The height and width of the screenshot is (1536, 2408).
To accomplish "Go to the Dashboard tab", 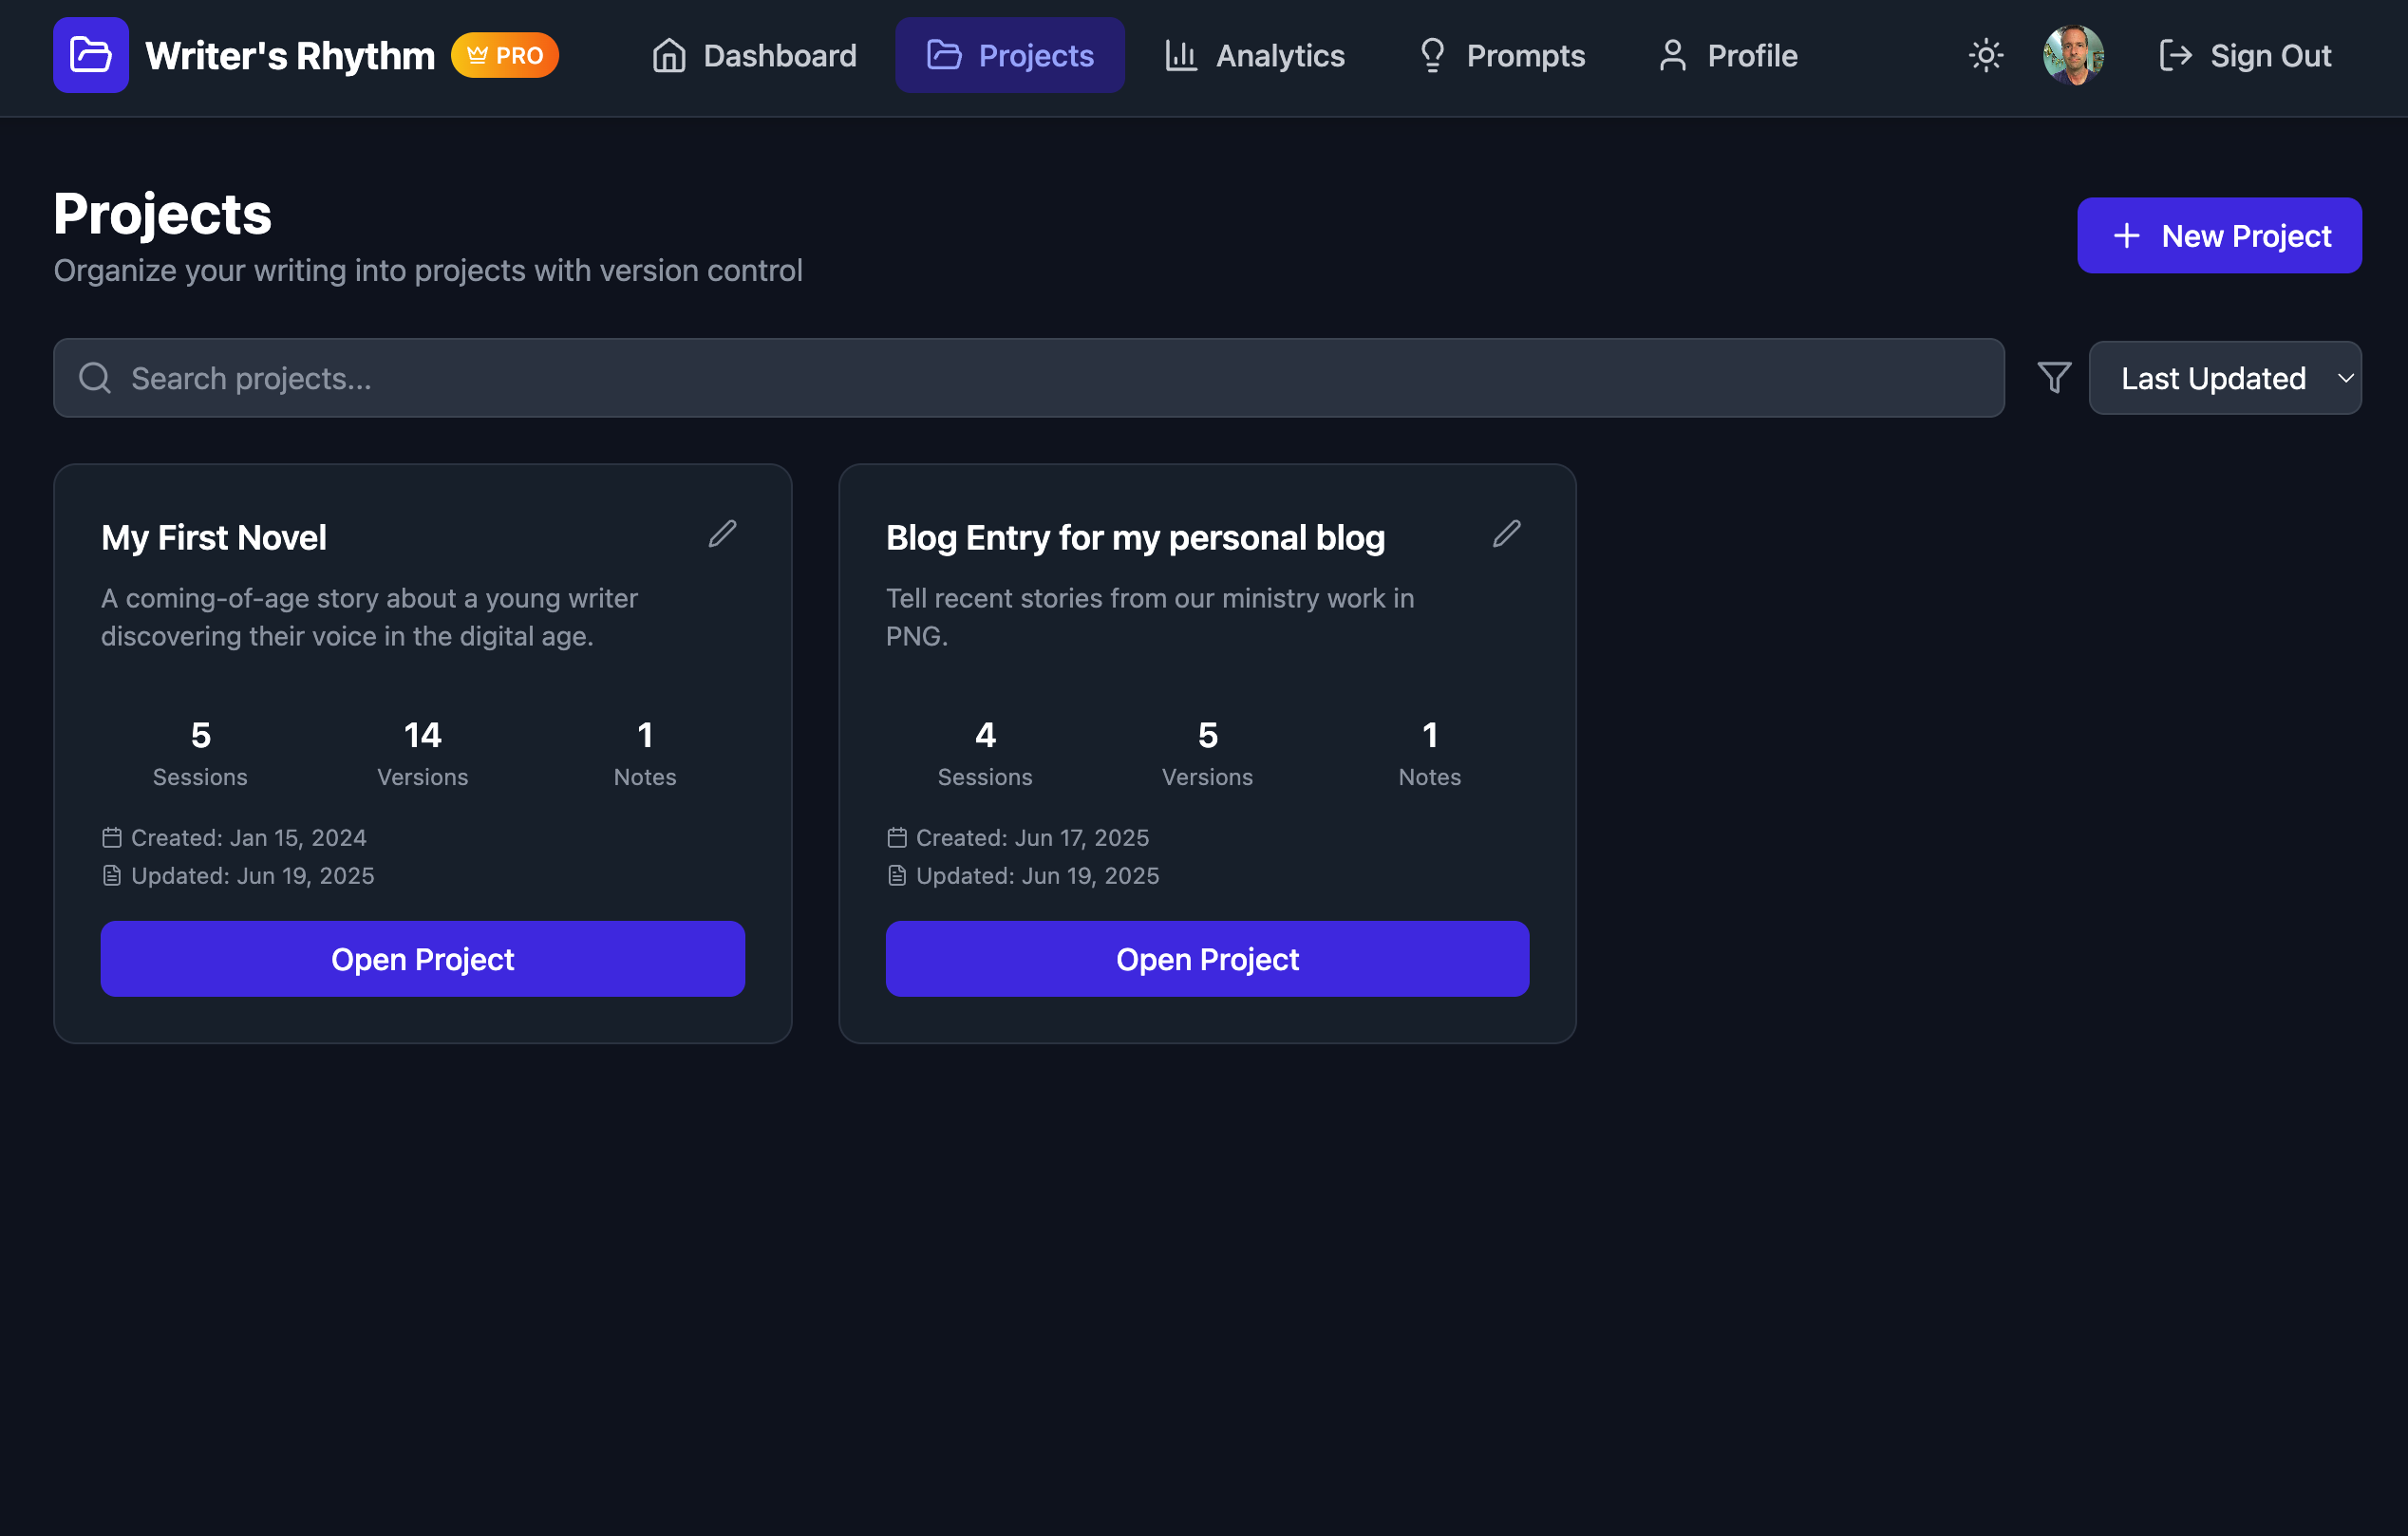I will coord(754,55).
